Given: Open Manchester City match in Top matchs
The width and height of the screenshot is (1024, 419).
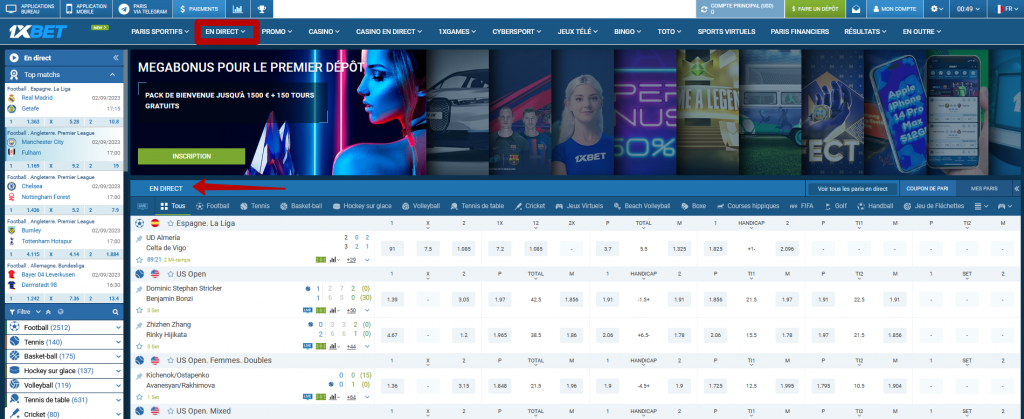Looking at the screenshot, I should click(x=63, y=147).
